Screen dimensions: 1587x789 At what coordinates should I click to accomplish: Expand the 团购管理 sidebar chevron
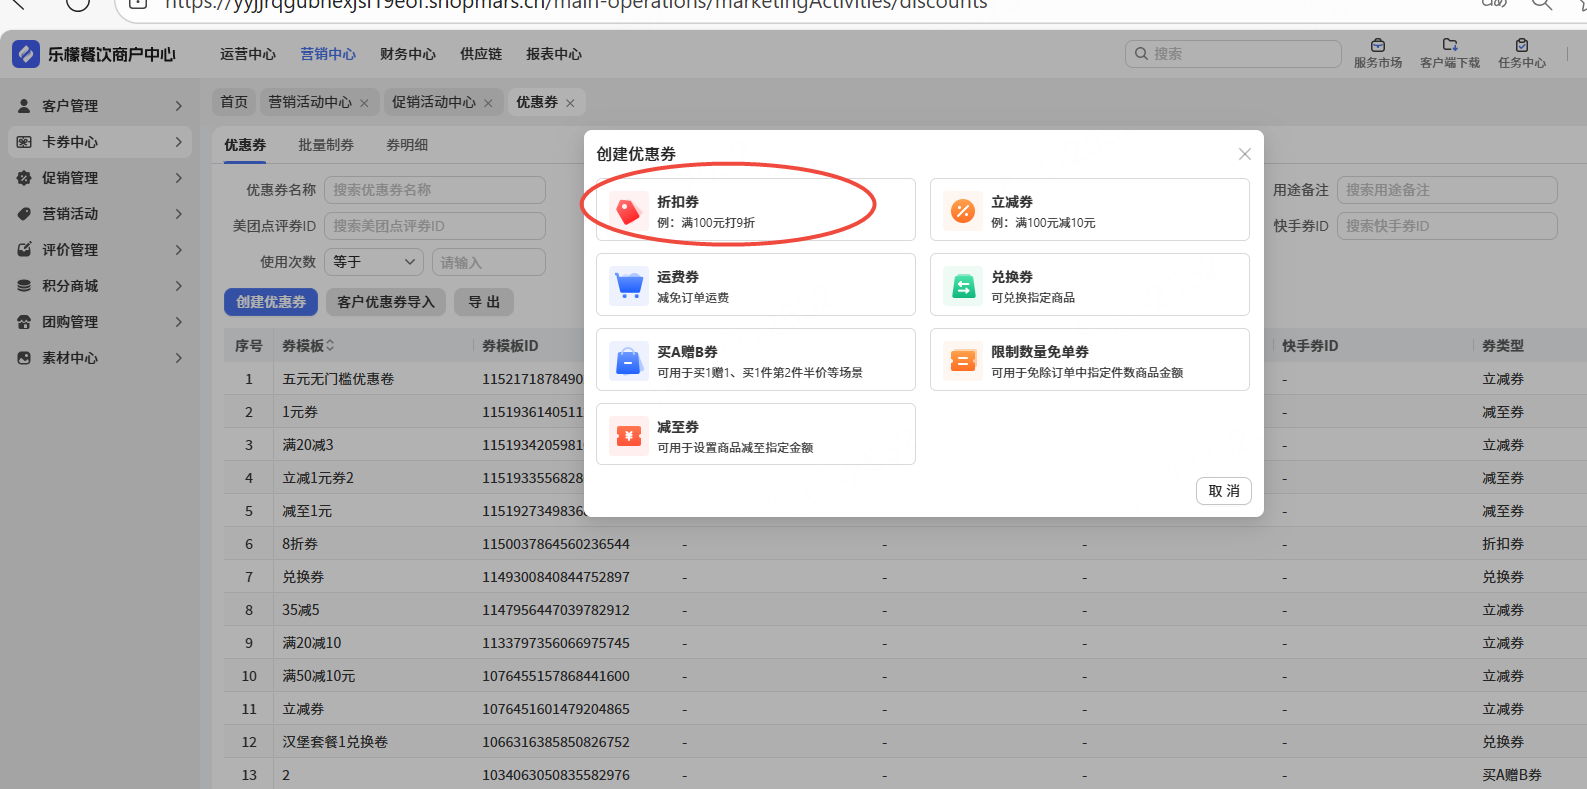[x=179, y=322]
